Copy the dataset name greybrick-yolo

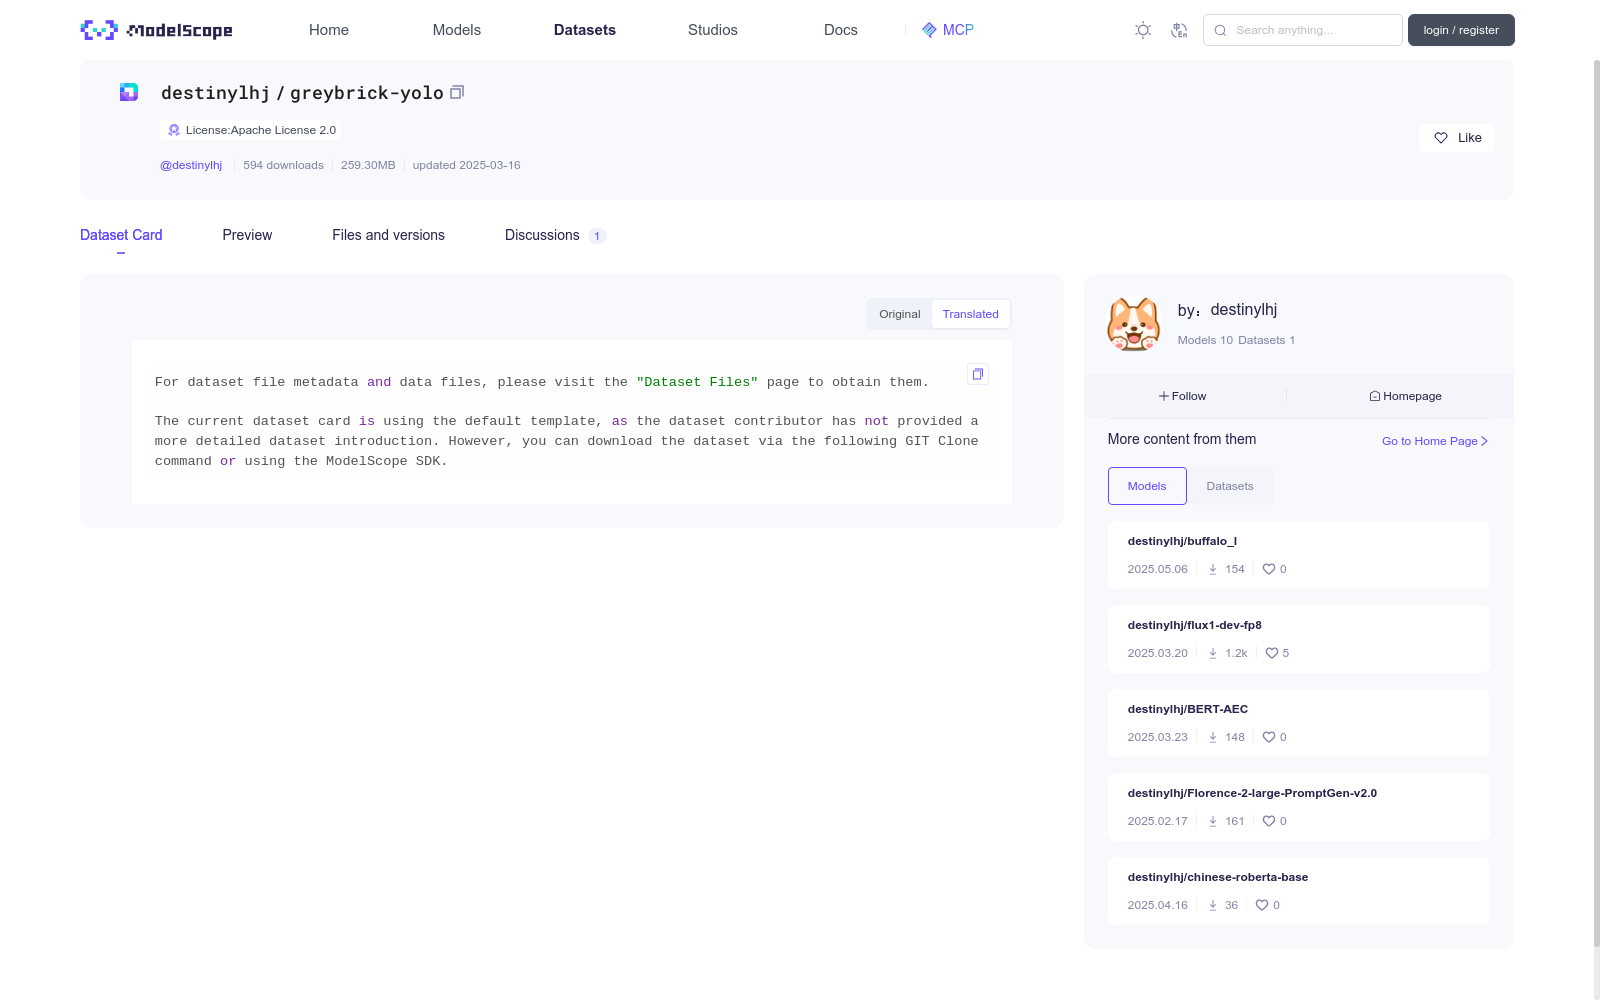[457, 92]
